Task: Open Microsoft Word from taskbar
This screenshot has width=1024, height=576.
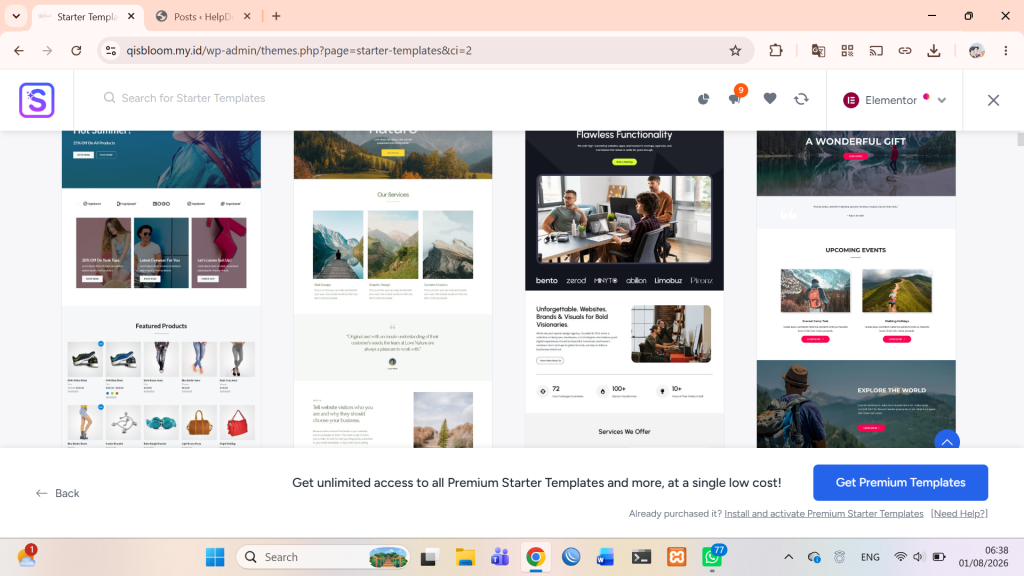Action: point(605,557)
